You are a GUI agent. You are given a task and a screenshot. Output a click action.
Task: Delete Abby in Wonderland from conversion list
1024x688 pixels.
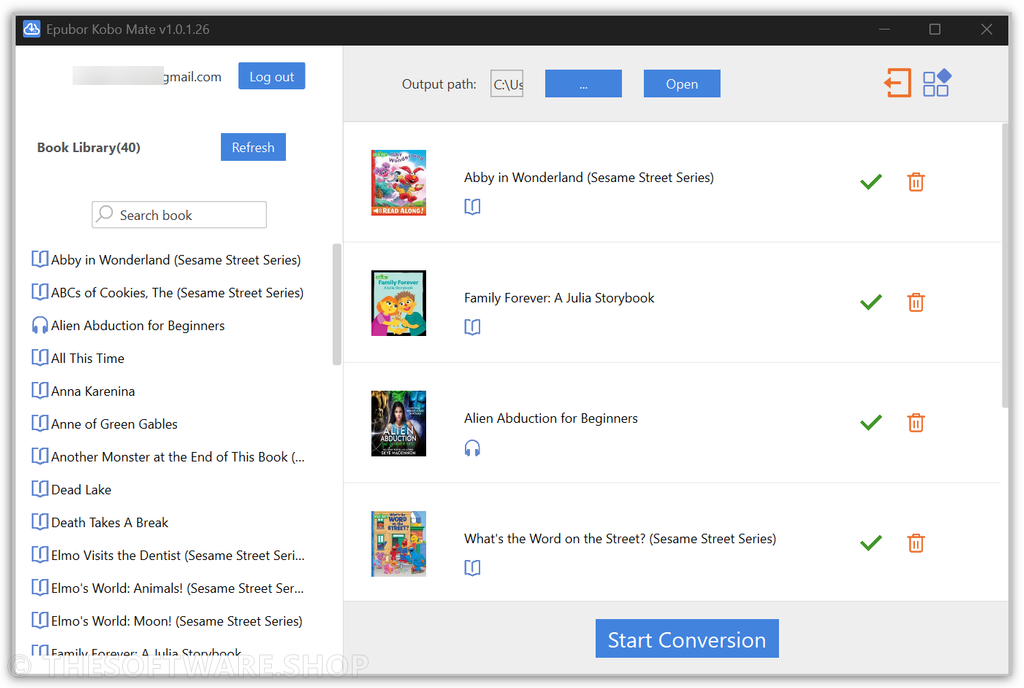[x=916, y=182]
